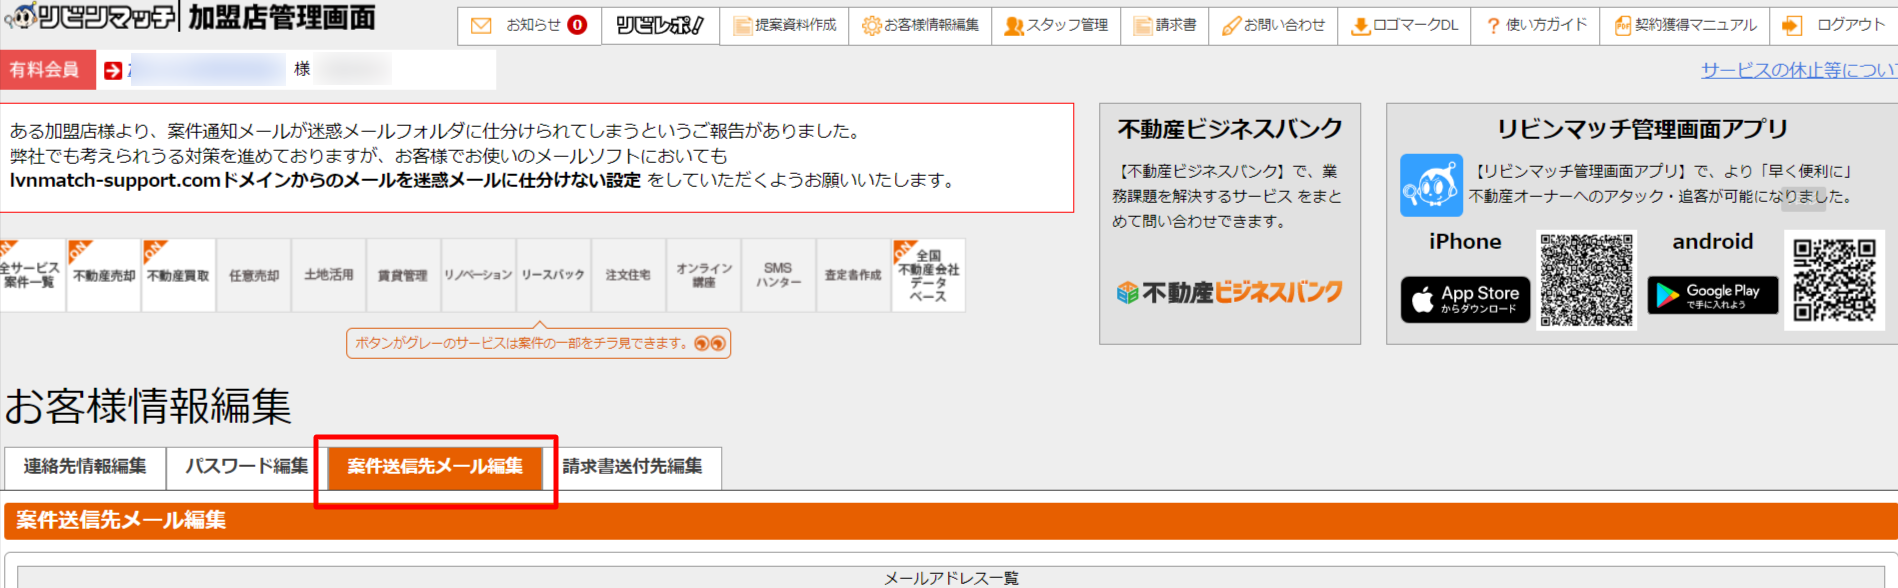Image resolution: width=1898 pixels, height=588 pixels.
Task: Open the サービスの休止等について link
Action: pos(1799,70)
